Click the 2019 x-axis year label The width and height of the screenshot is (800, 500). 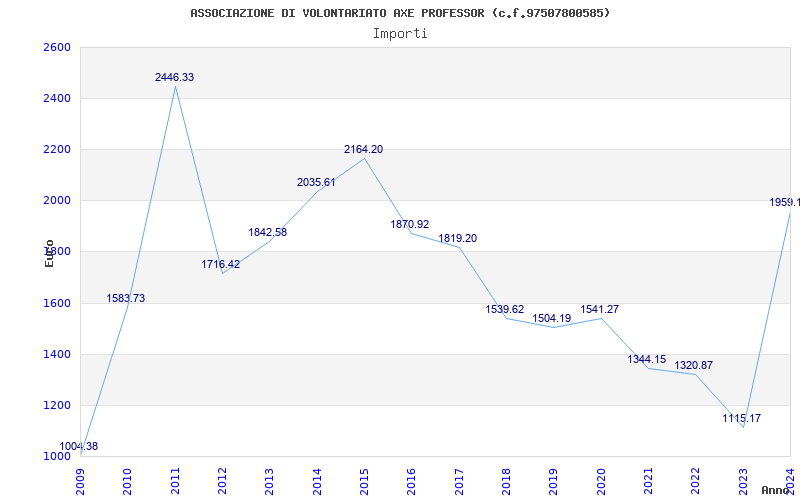[x=554, y=482]
